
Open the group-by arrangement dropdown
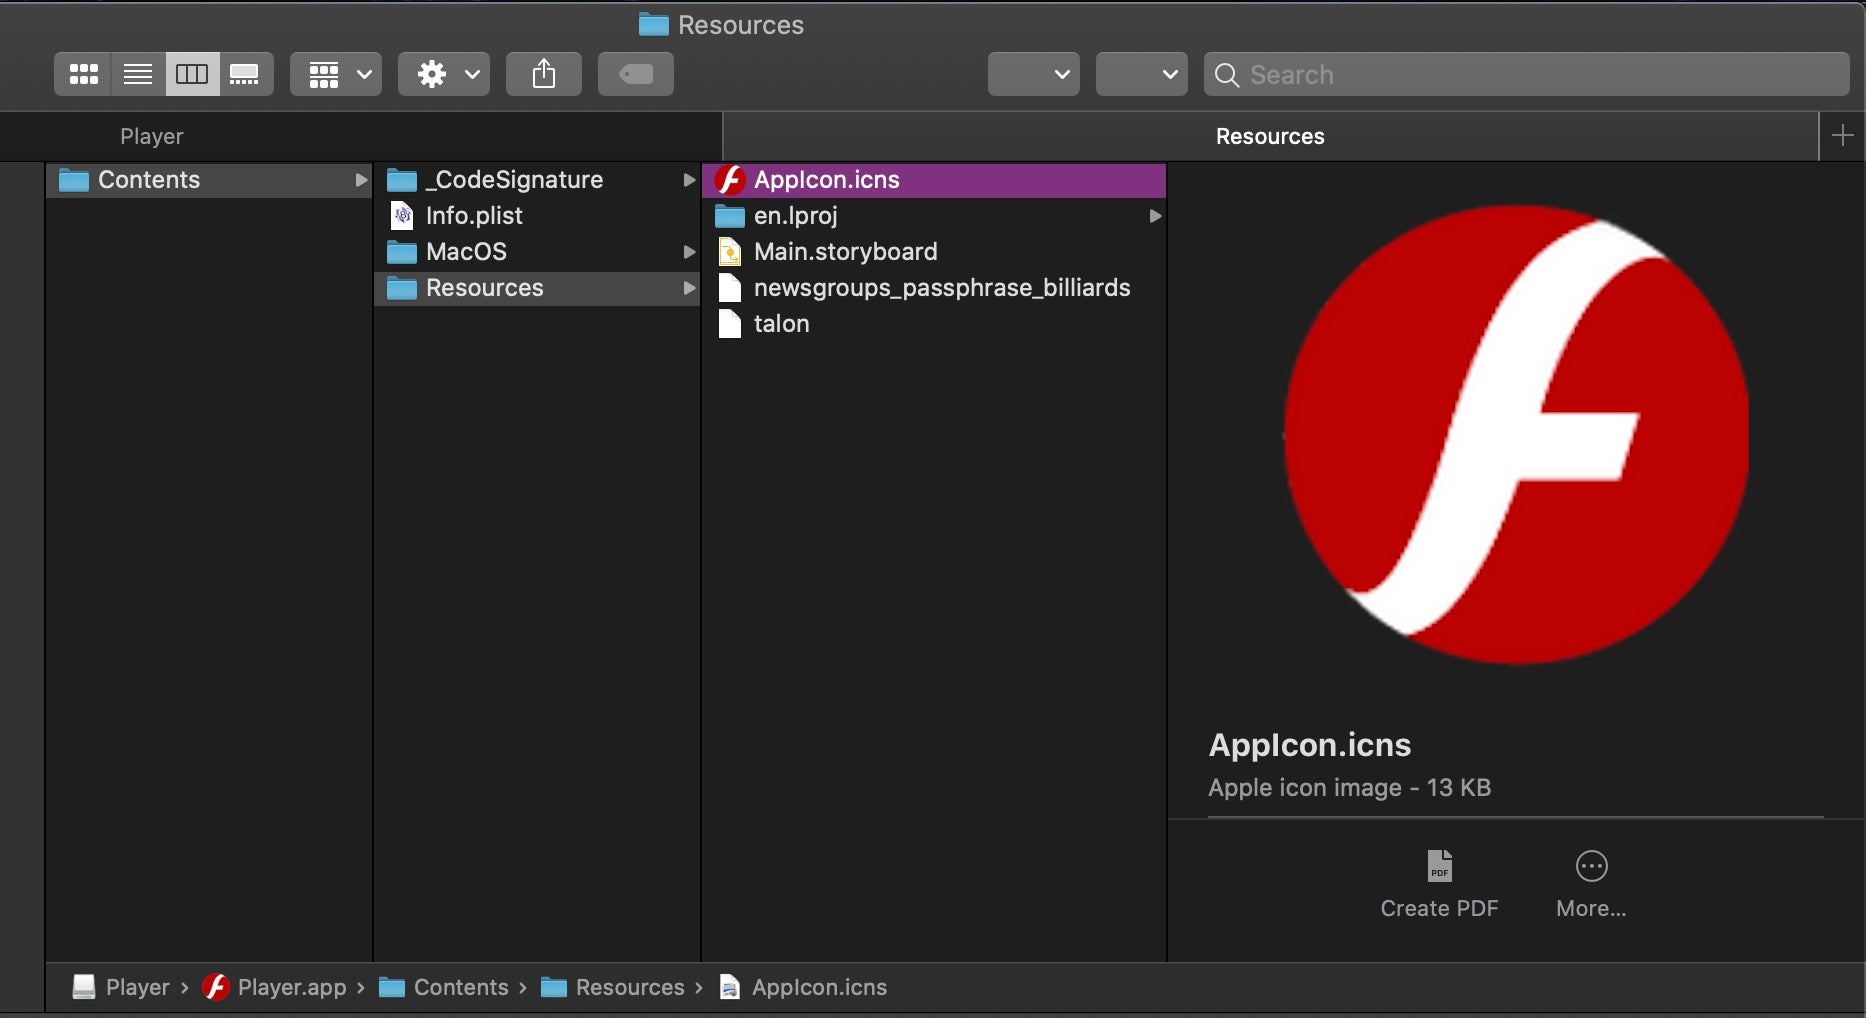tap(336, 74)
